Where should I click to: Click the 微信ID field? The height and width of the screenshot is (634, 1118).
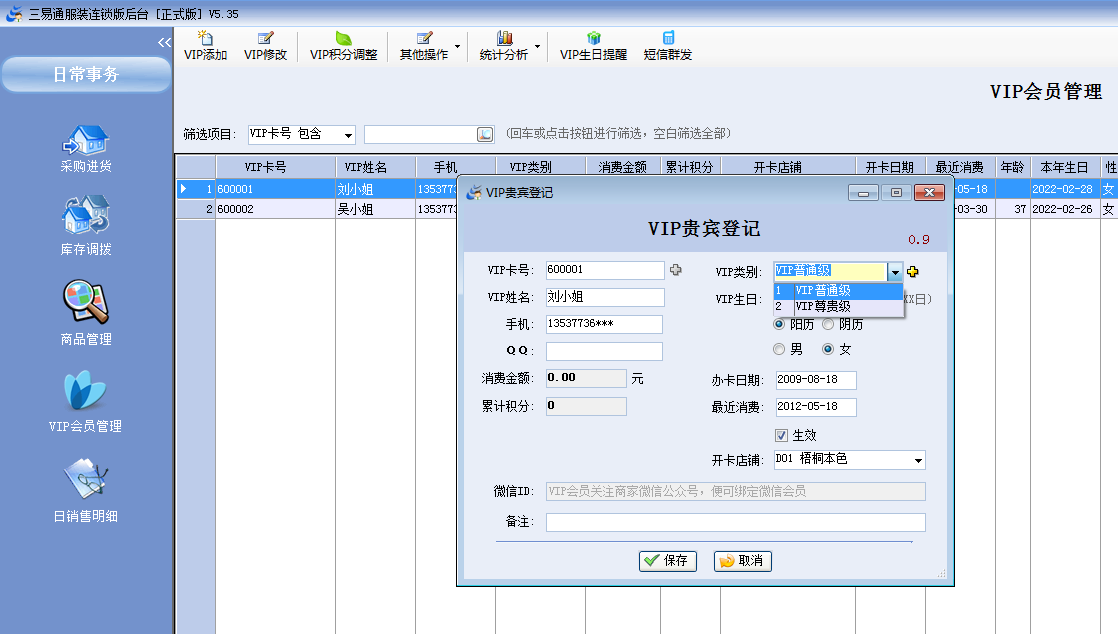[736, 491]
